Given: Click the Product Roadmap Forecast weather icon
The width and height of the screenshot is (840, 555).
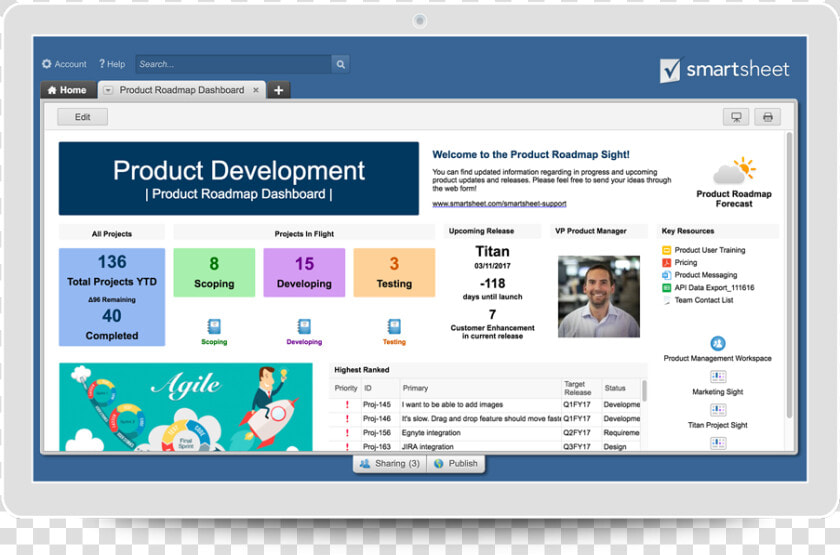Looking at the screenshot, I should coord(734,171).
